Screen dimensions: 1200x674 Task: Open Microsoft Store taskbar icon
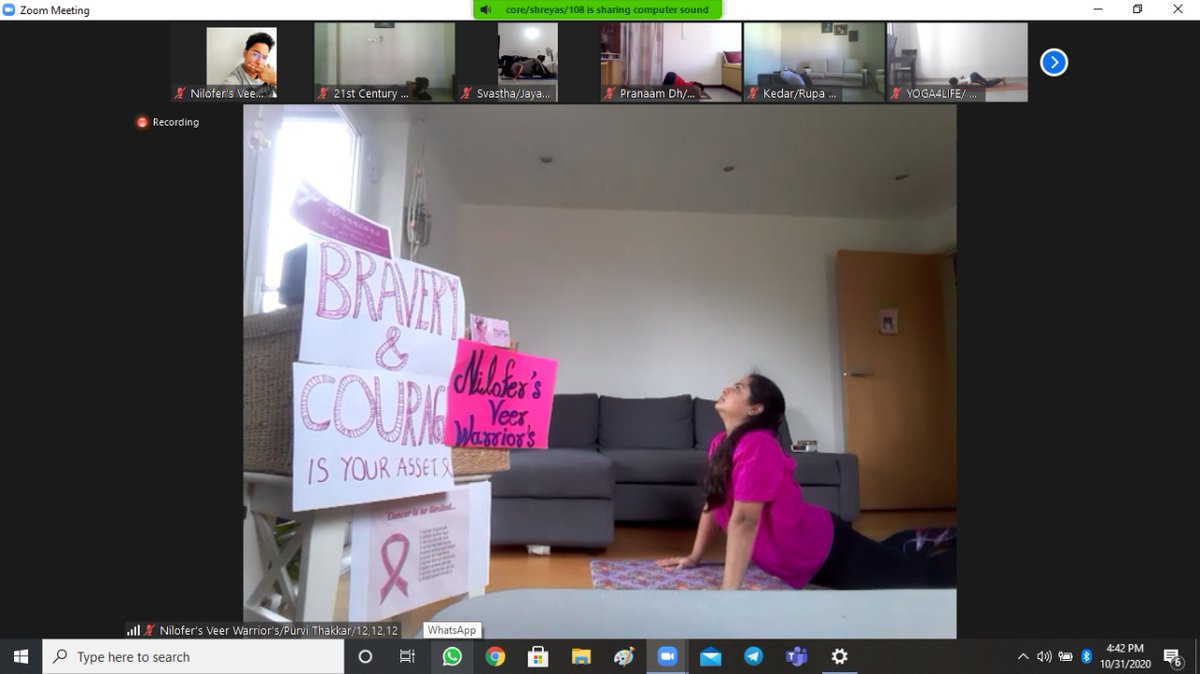point(538,657)
